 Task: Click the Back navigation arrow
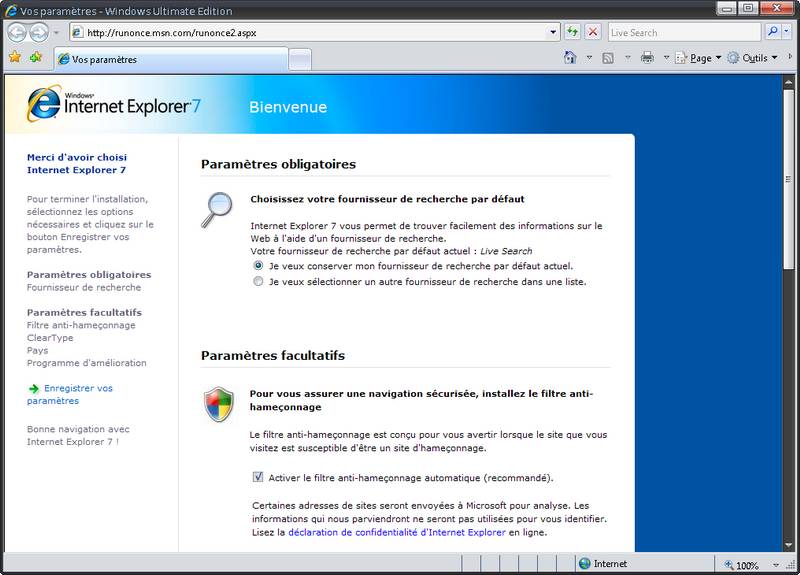(x=17, y=33)
